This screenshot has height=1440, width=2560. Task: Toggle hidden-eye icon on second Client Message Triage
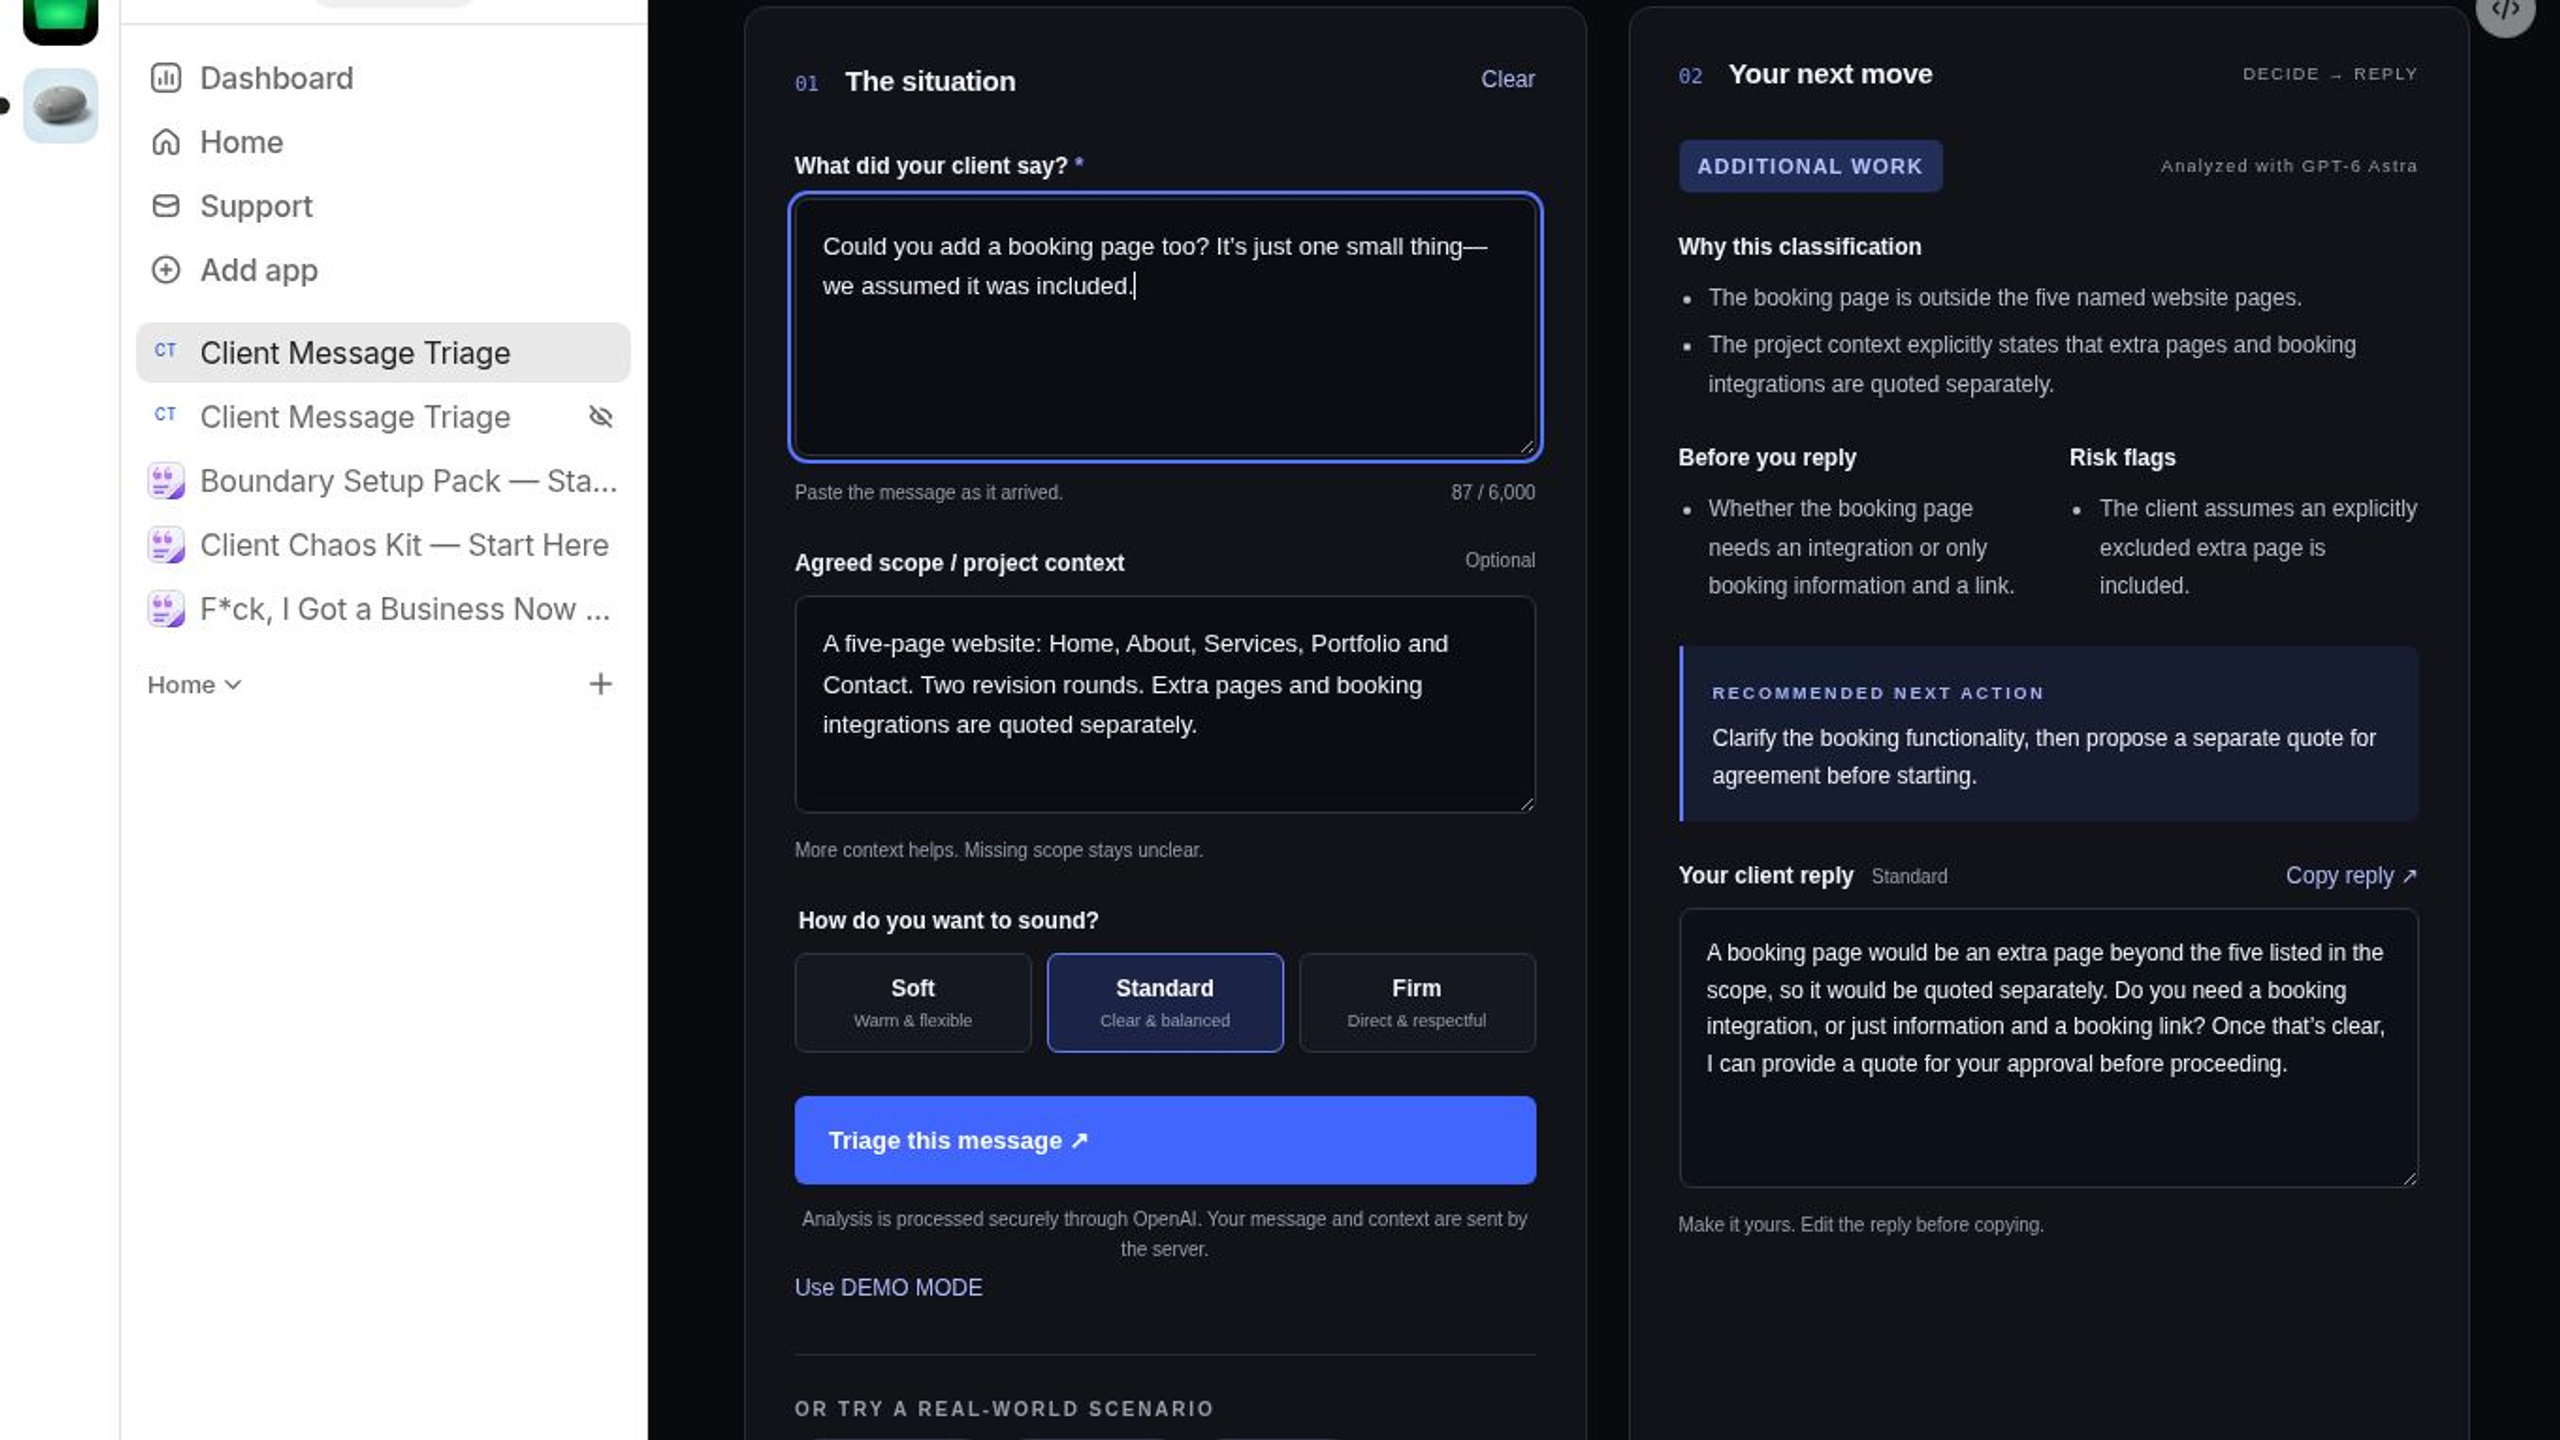pos(601,417)
